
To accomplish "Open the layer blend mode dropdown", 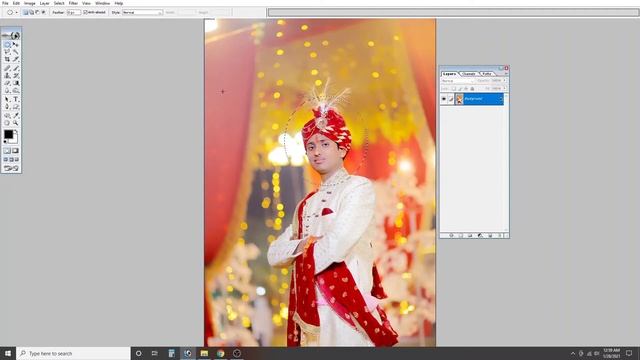I will pos(457,81).
